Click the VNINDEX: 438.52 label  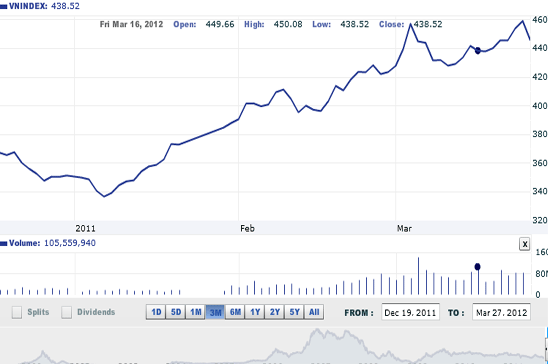tap(44, 6)
